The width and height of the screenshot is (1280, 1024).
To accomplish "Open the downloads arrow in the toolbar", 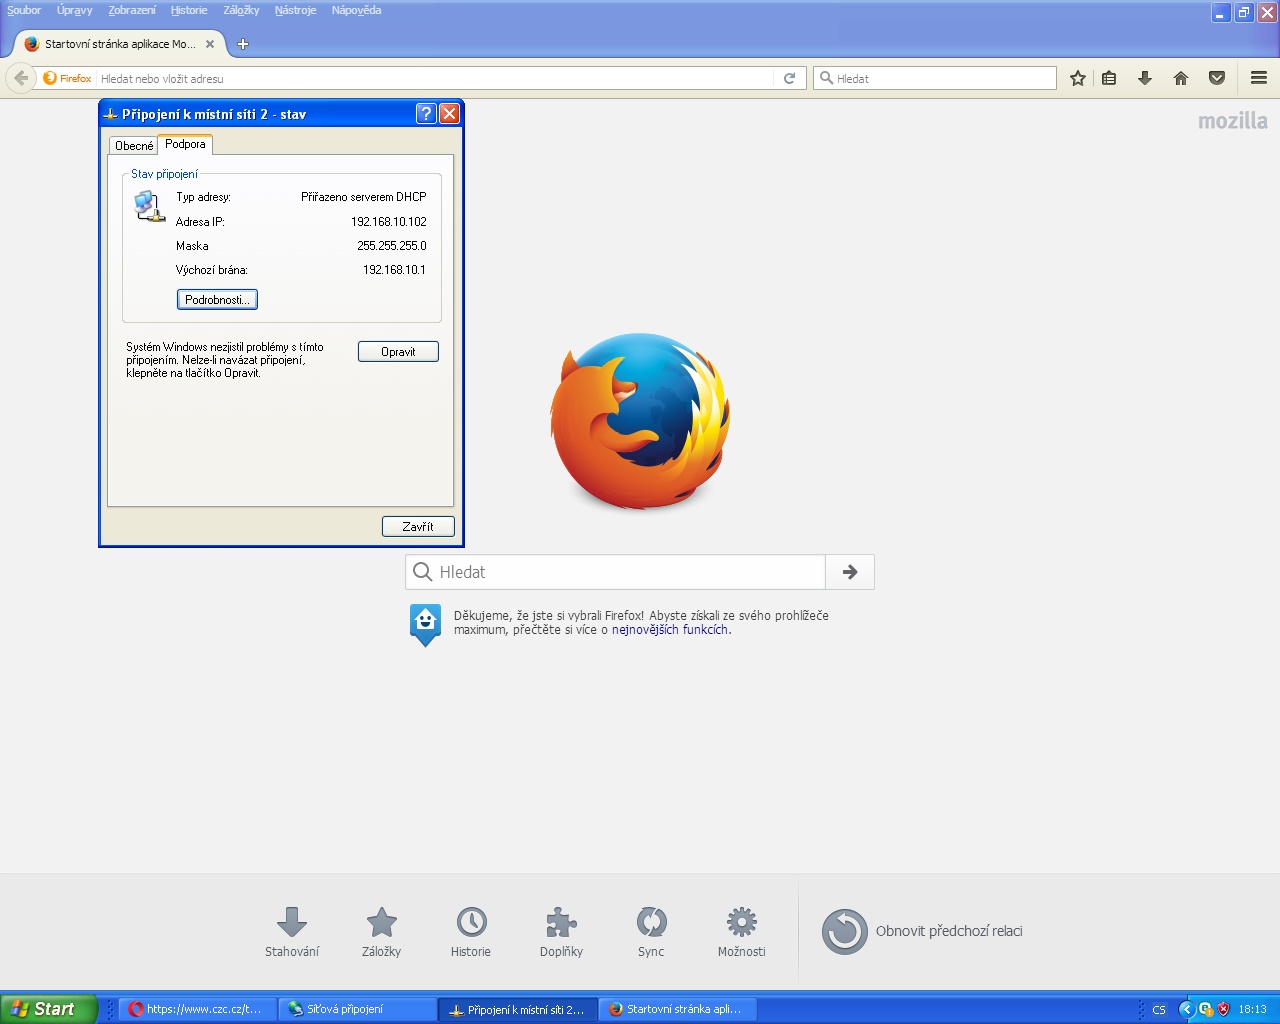I will coord(1145,78).
